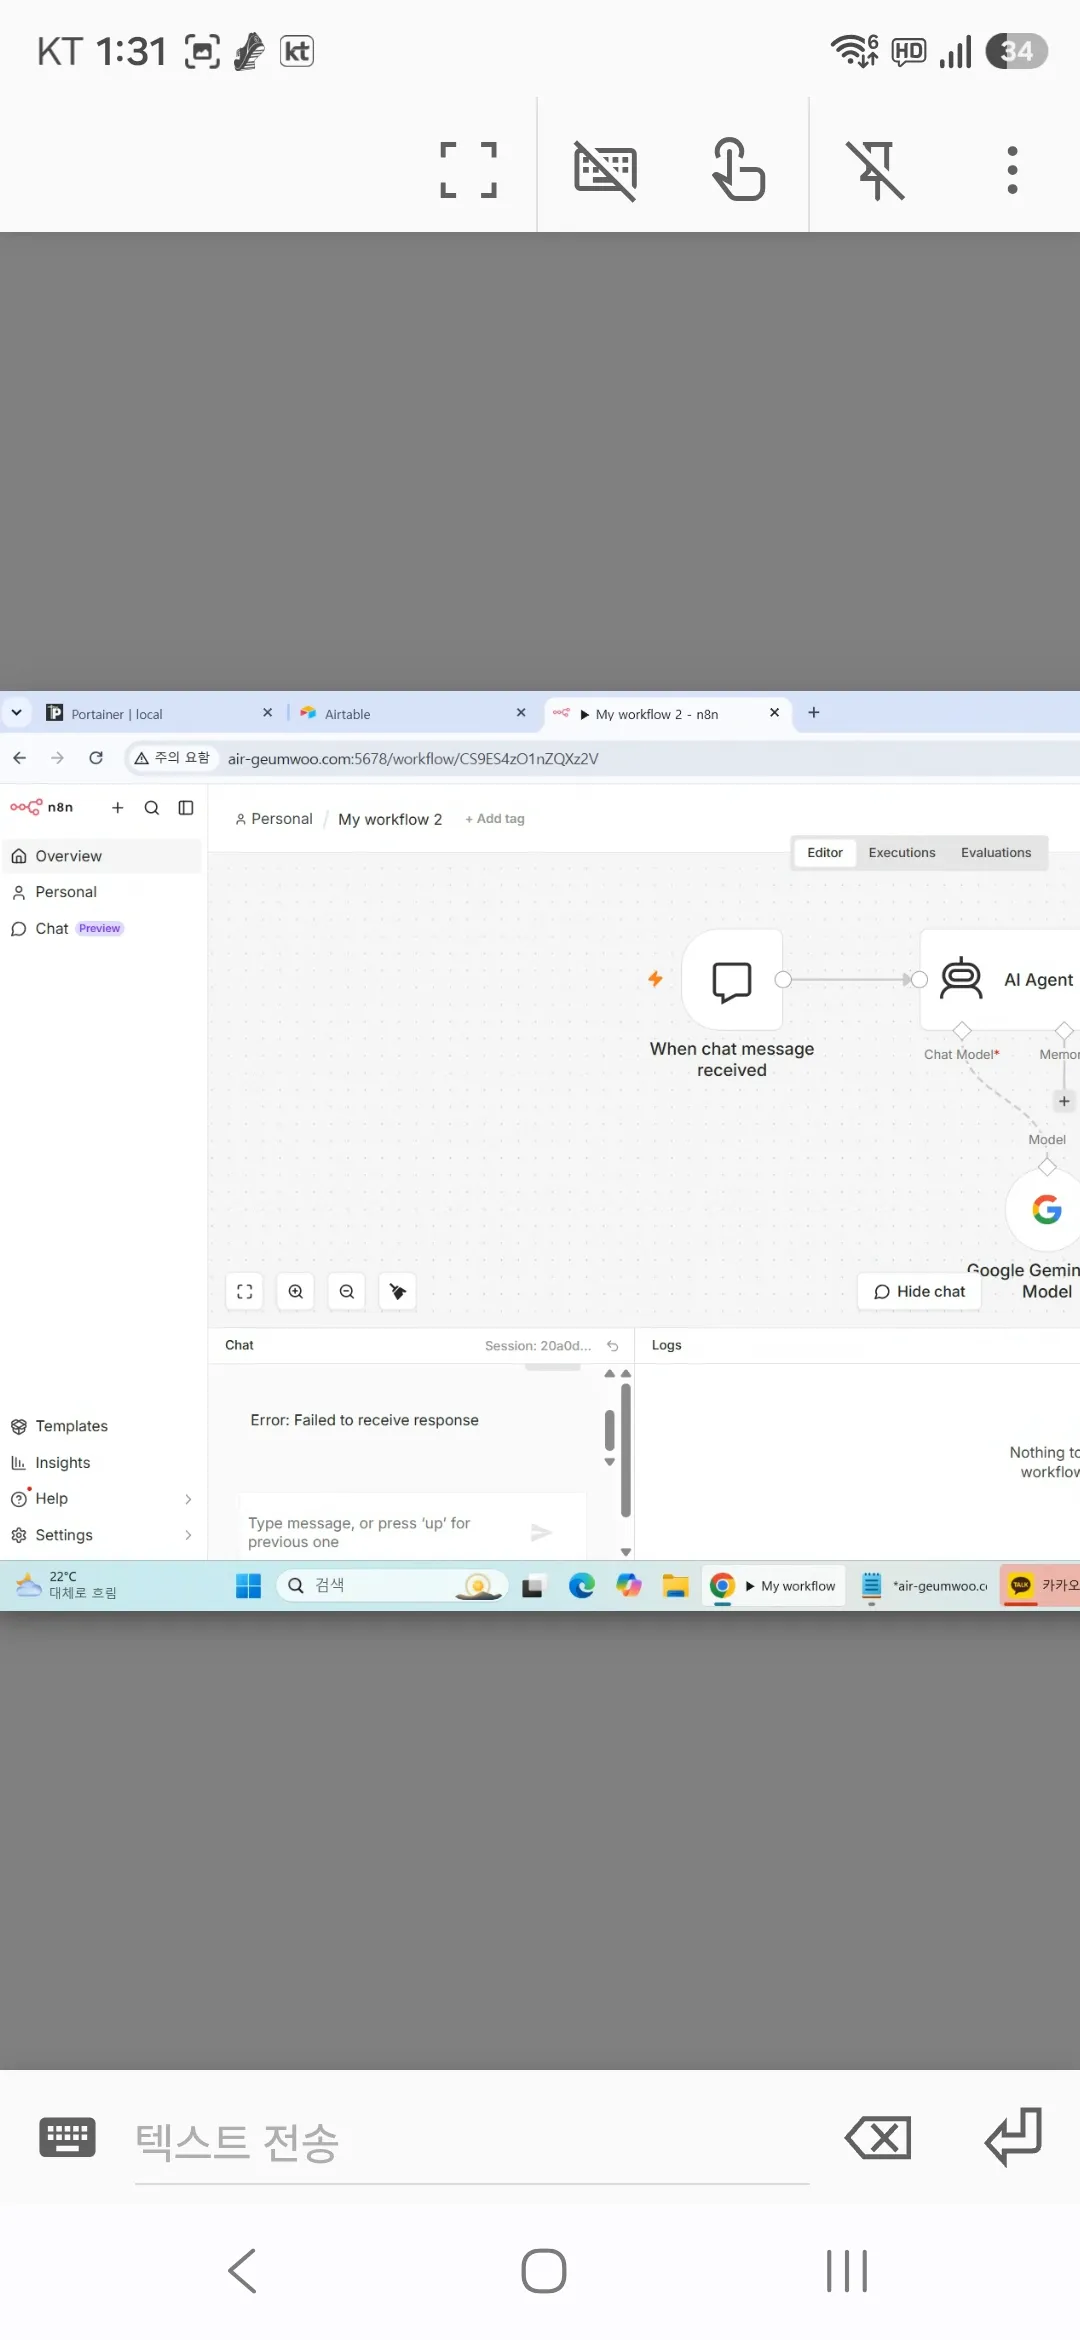Viewport: 1080px width, 2340px height.
Task: Open Chat Preview in n8n sidebar
Action: point(102,929)
